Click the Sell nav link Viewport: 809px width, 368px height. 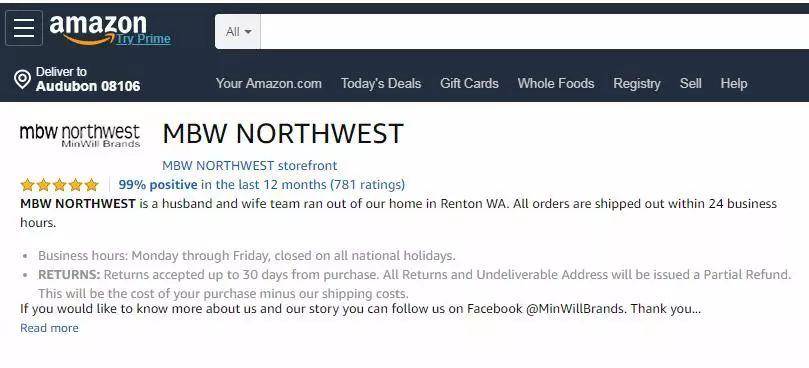690,84
